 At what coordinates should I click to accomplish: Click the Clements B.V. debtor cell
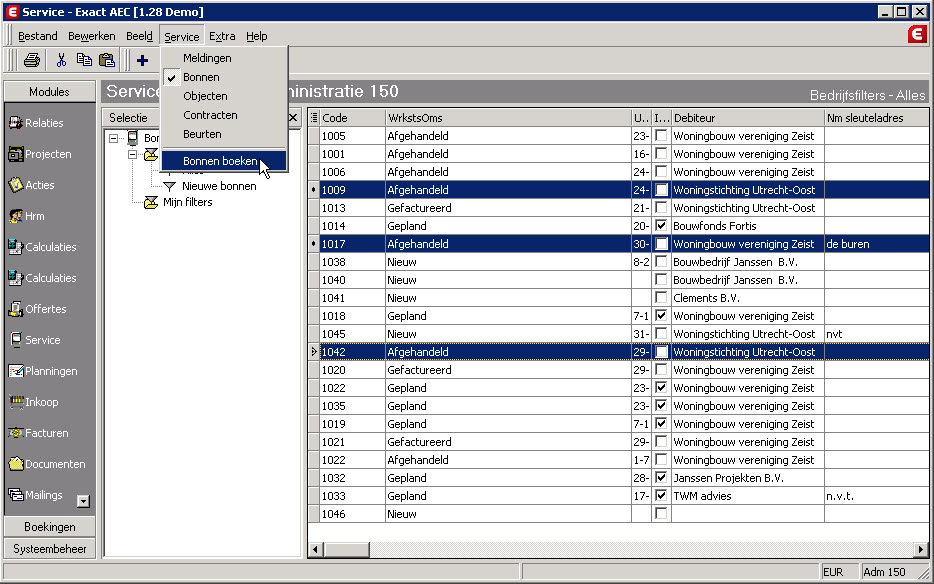click(748, 298)
